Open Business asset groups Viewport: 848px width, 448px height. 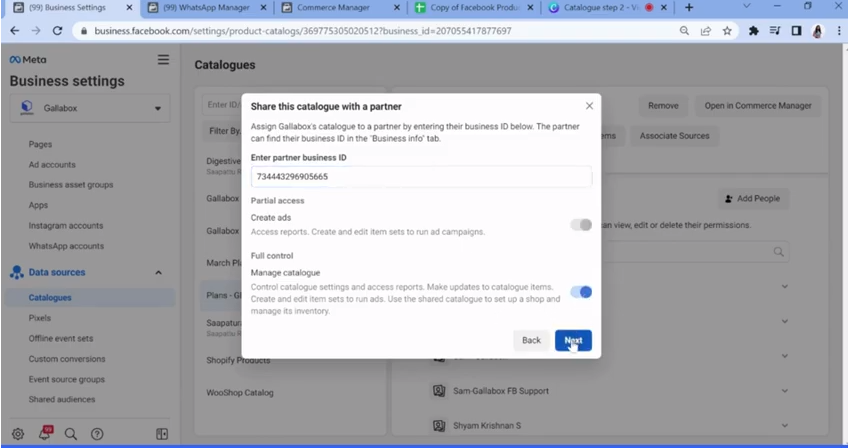[71, 185]
